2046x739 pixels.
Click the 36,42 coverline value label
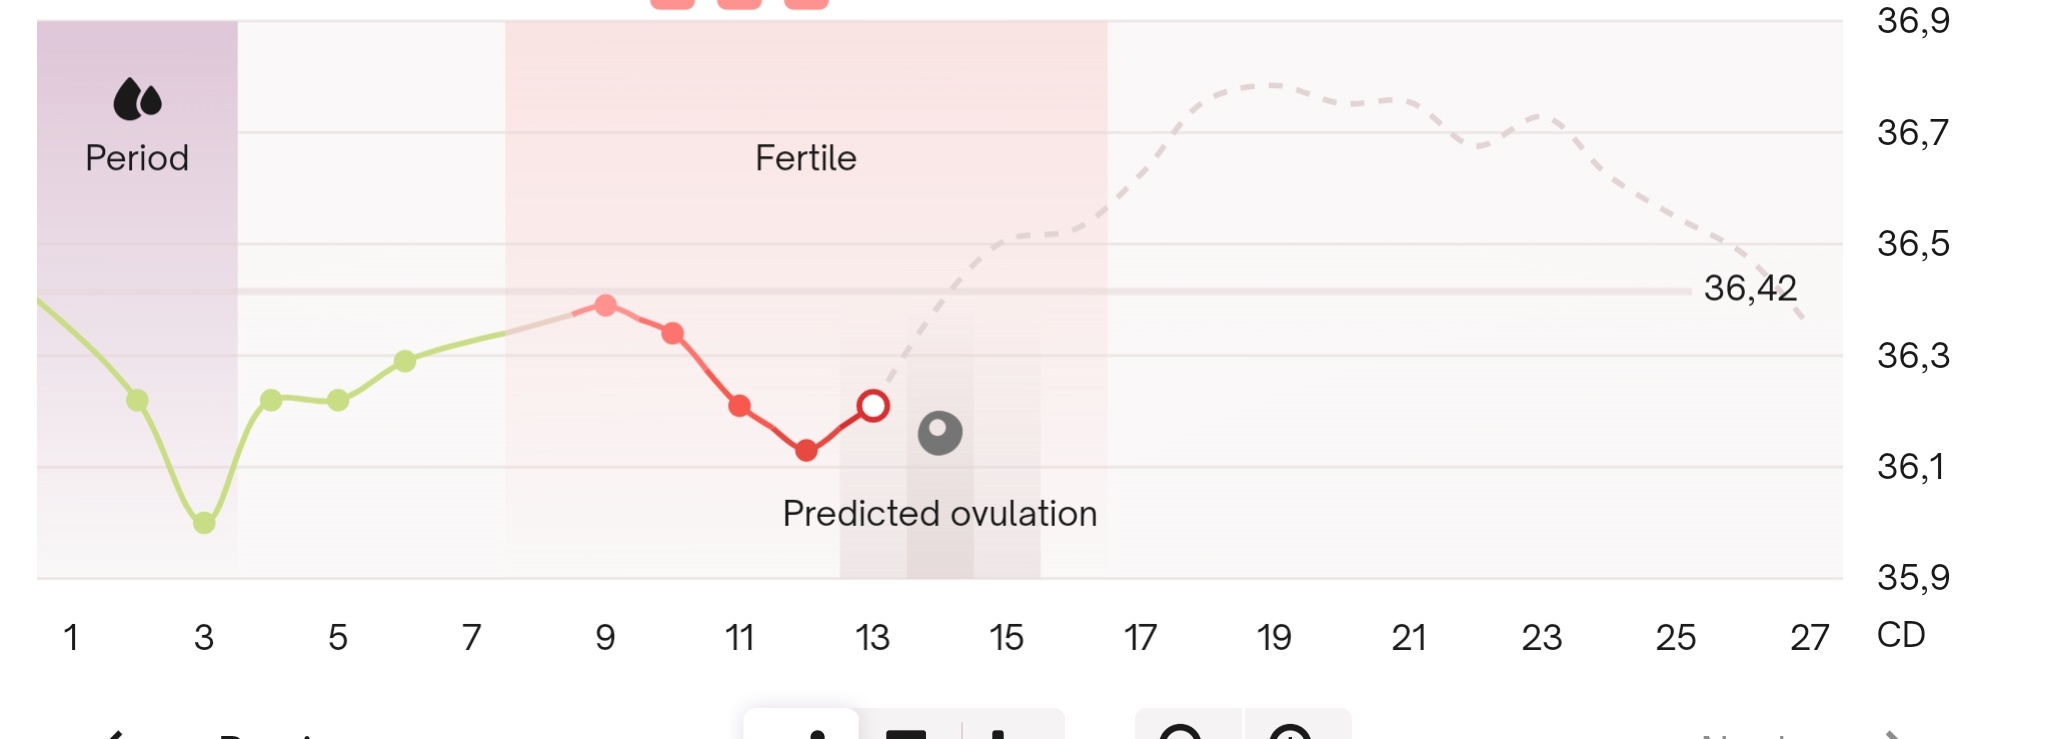[x=1750, y=289]
